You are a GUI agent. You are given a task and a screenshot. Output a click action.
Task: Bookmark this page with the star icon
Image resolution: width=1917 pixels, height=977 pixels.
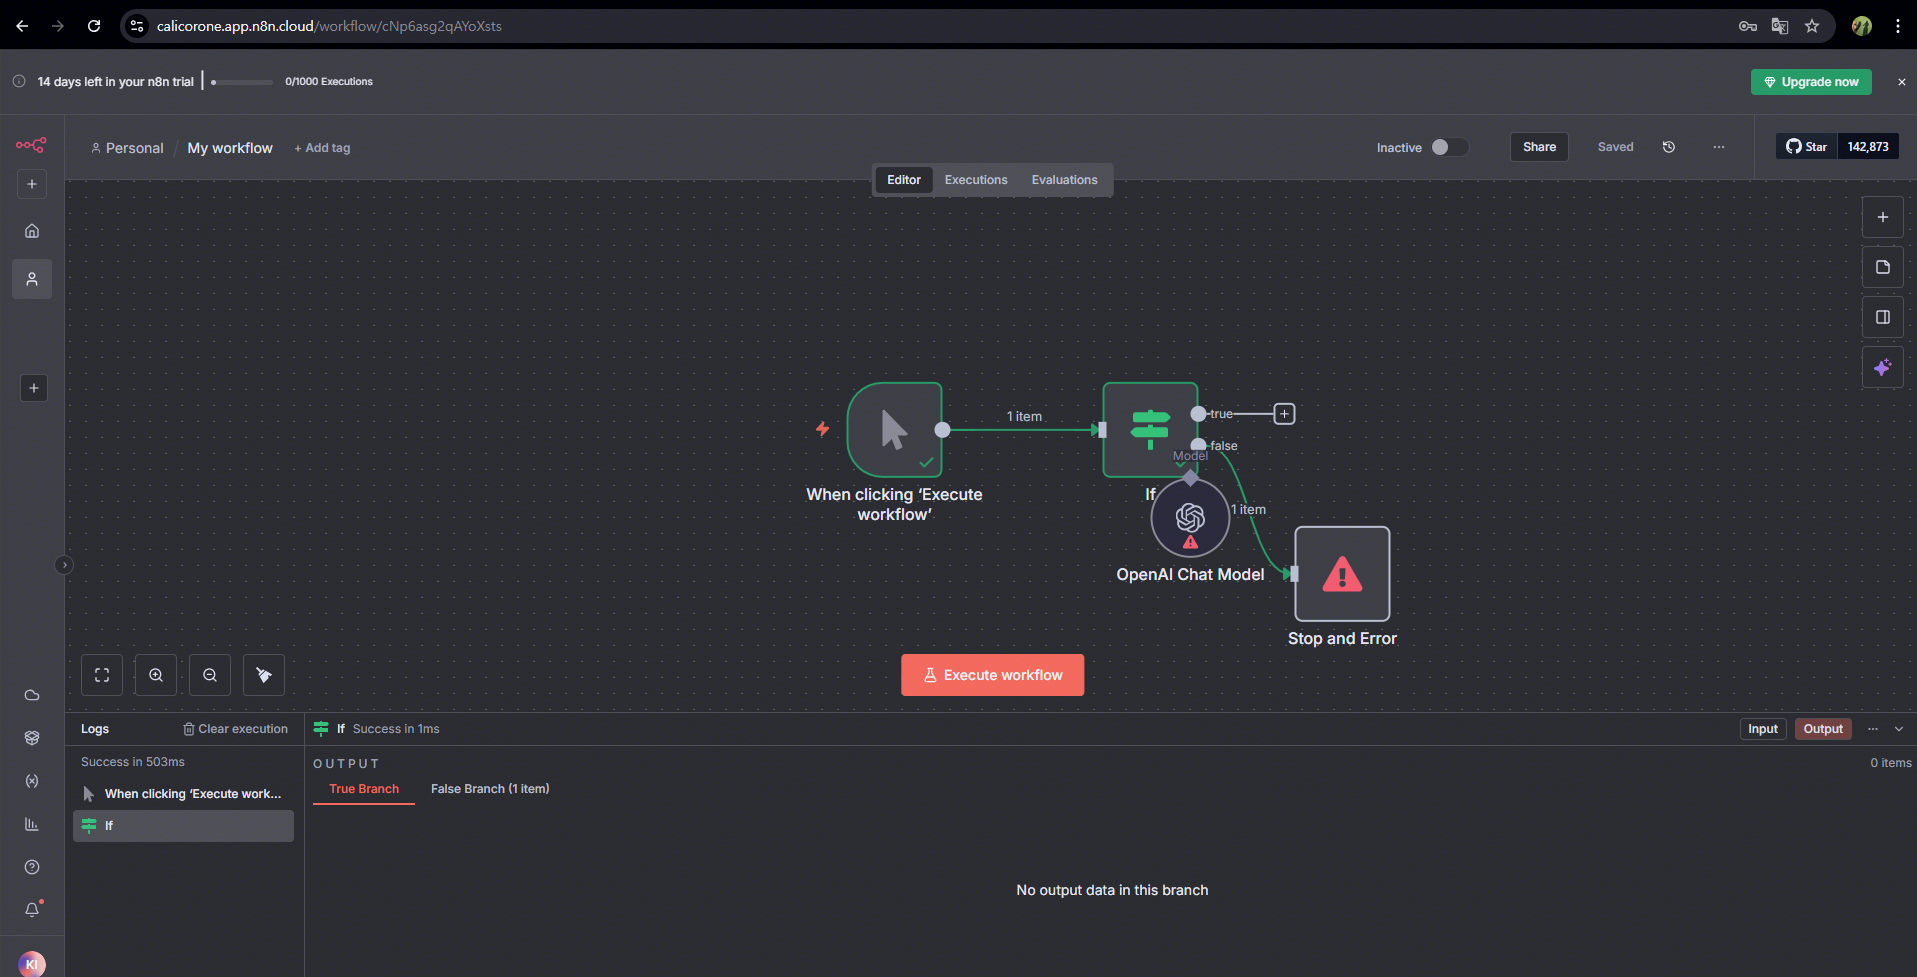[1812, 26]
